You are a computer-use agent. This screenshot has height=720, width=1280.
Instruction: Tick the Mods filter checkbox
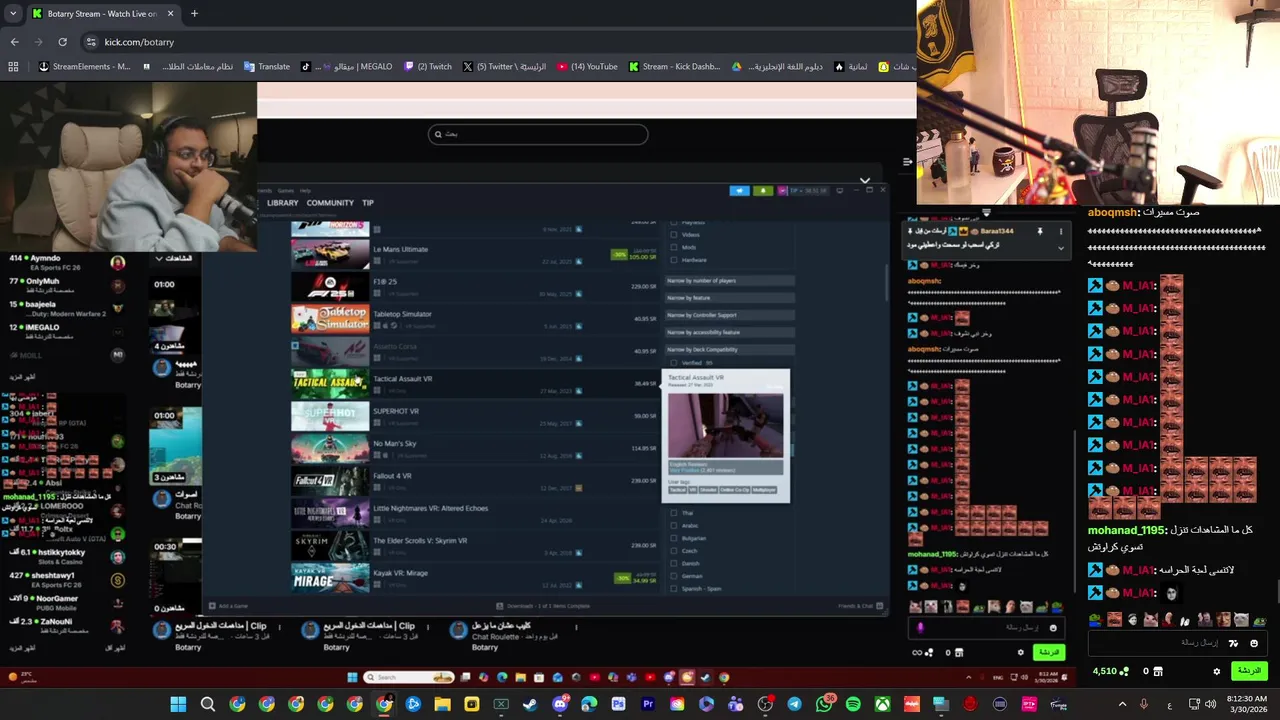point(674,247)
